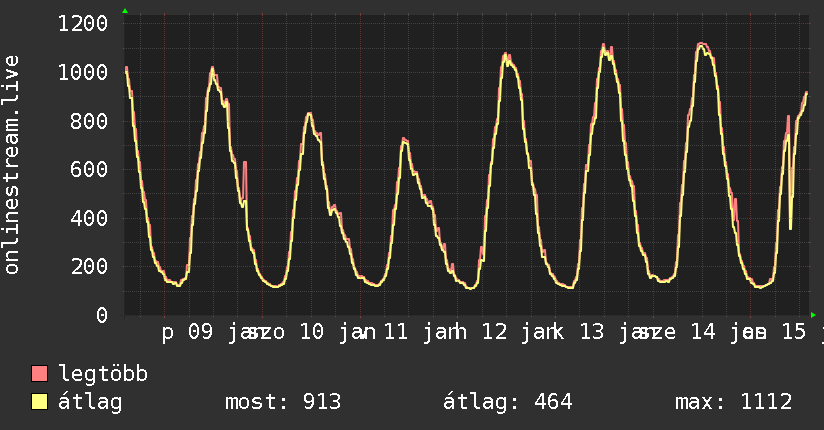Viewport: 824px width, 430px height.
Task: Click the onlinestream.live vertical axis title
Action: click(x=11, y=165)
